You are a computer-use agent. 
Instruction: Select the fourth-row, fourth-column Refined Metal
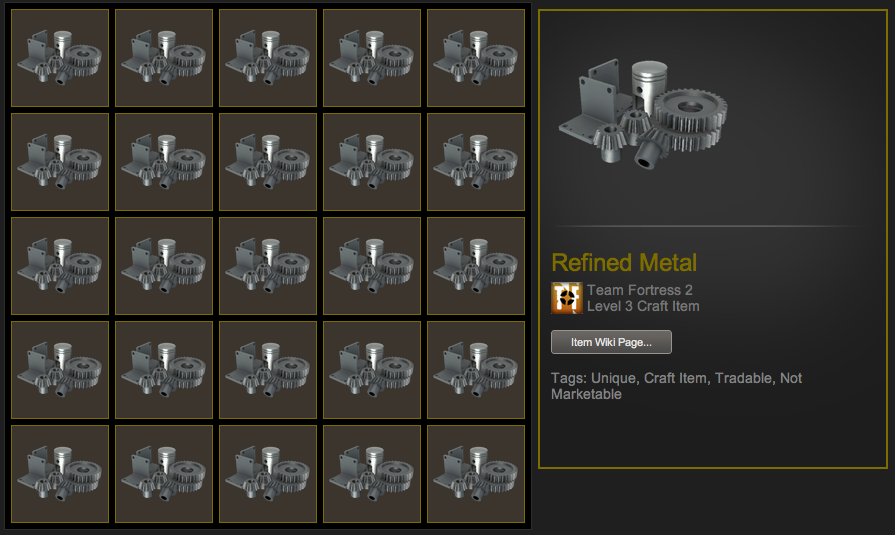[372, 369]
